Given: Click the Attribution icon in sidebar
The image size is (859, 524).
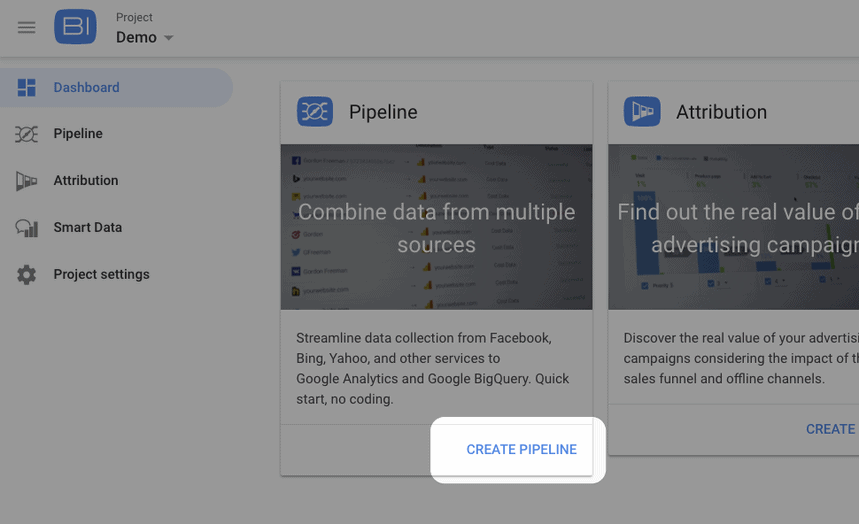Looking at the screenshot, I should tap(27, 181).
